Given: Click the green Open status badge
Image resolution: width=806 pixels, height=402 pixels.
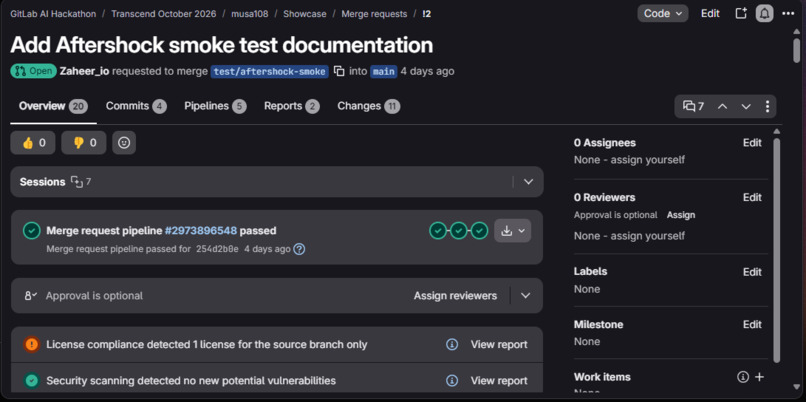Looking at the screenshot, I should point(33,71).
